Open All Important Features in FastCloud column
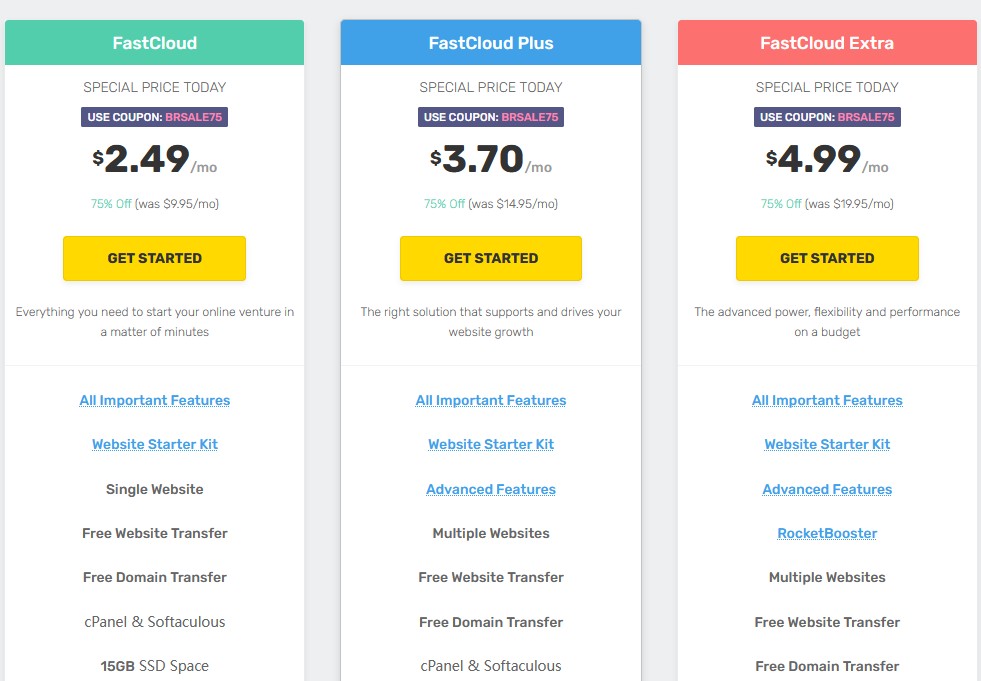 click(155, 400)
